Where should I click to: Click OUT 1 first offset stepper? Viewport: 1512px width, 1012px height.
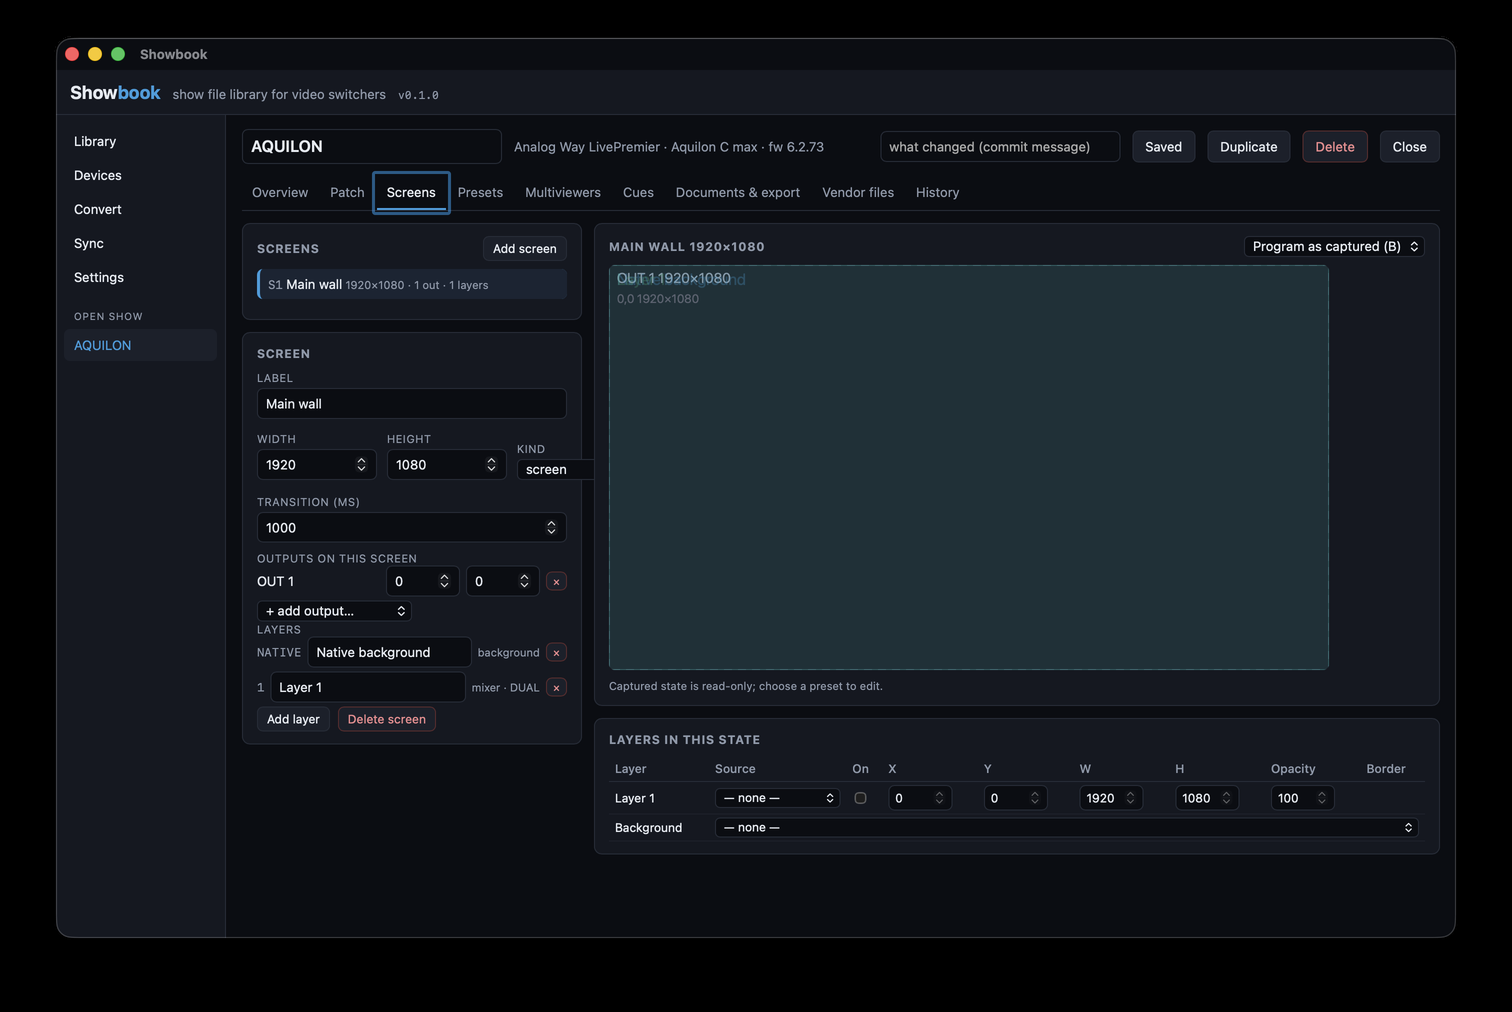click(444, 581)
